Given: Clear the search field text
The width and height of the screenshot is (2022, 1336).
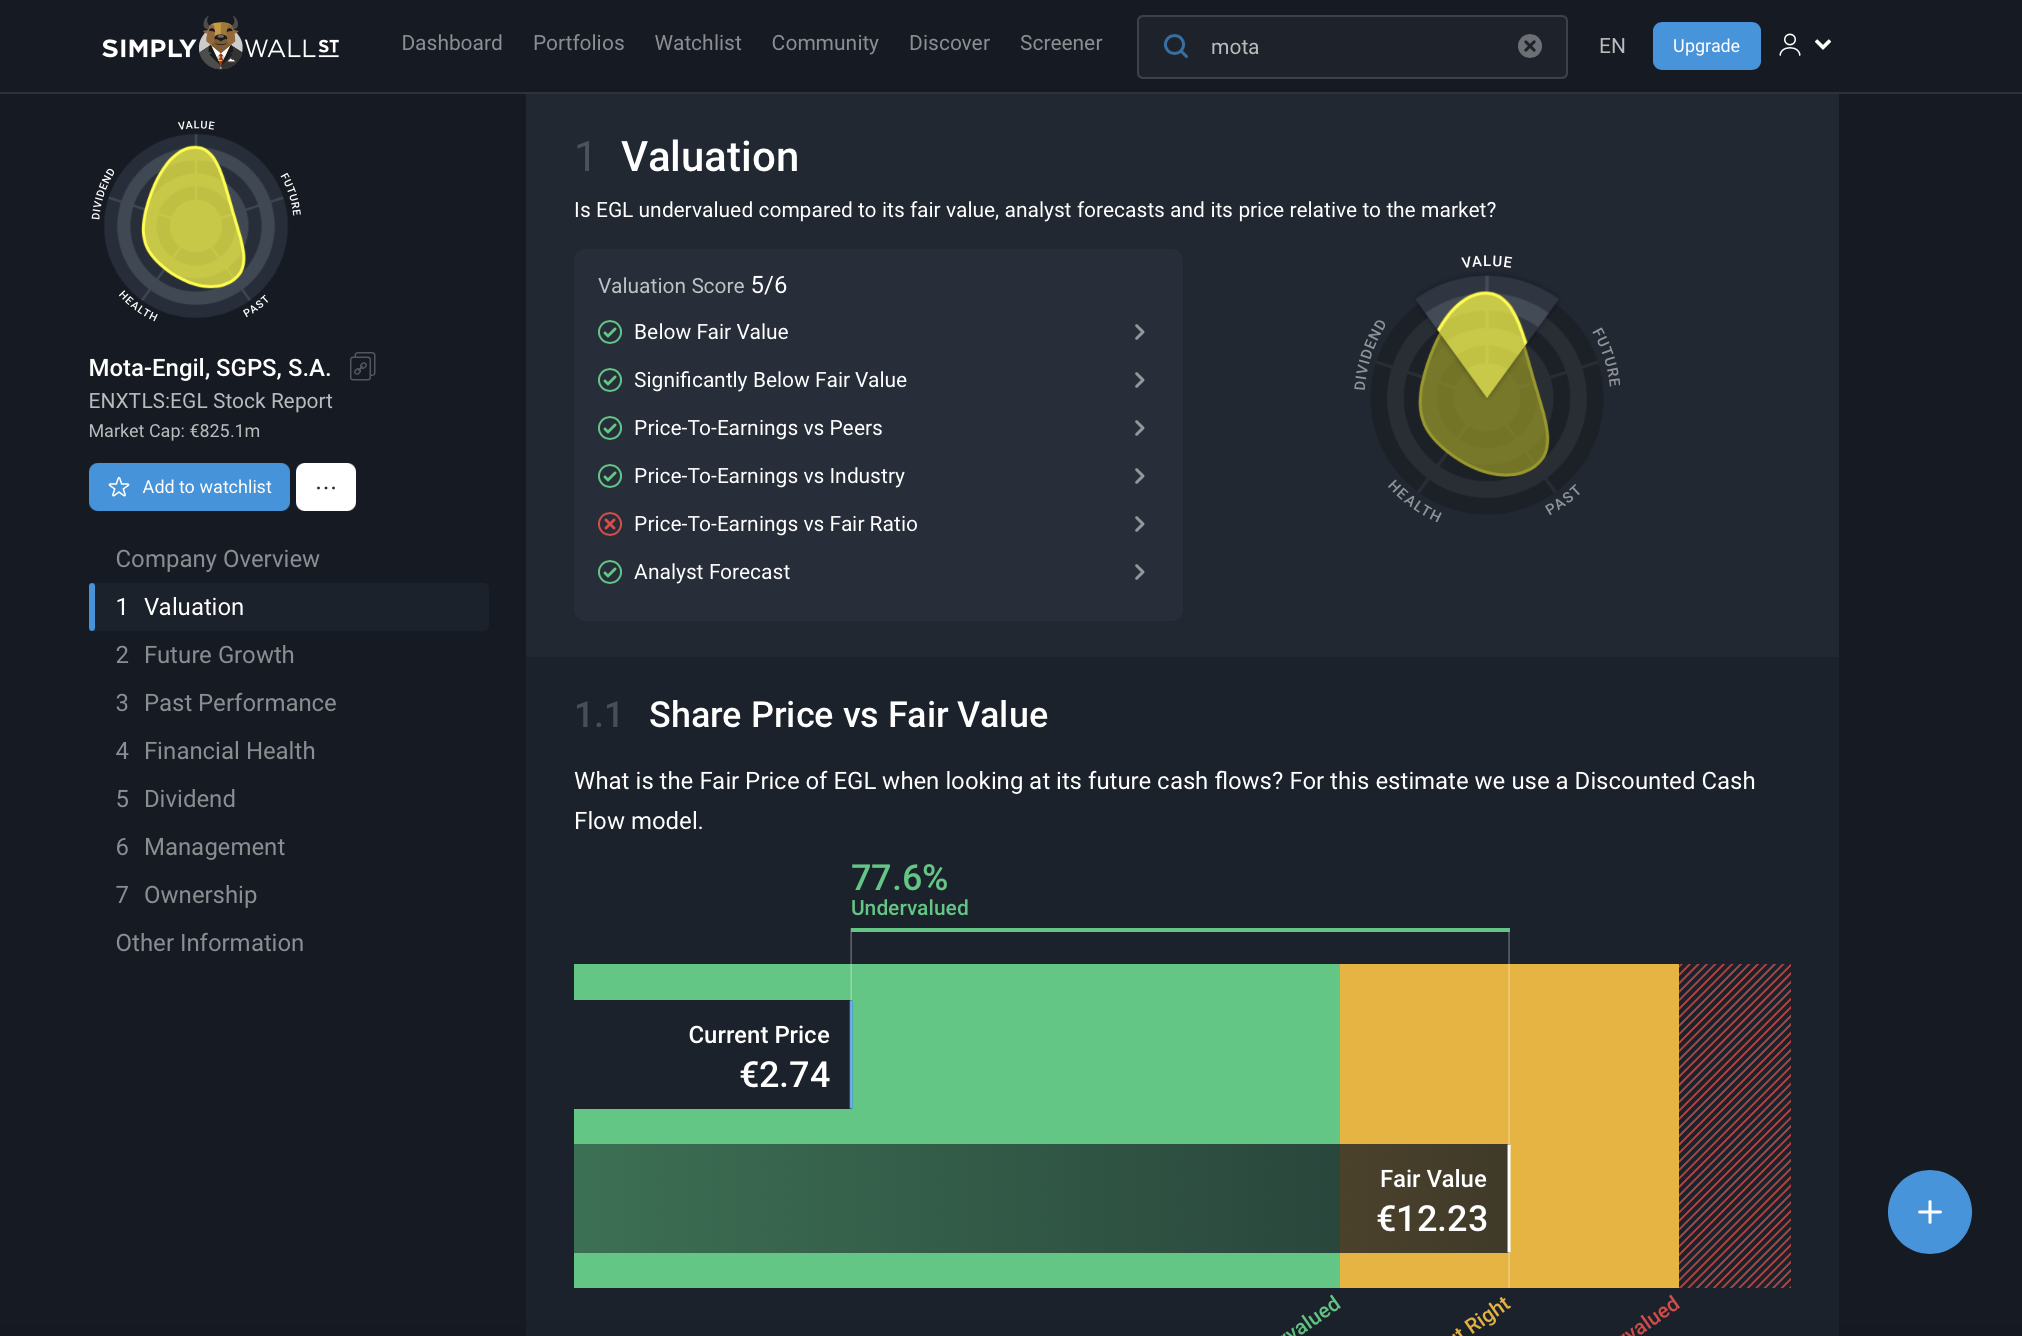Looking at the screenshot, I should point(1529,46).
